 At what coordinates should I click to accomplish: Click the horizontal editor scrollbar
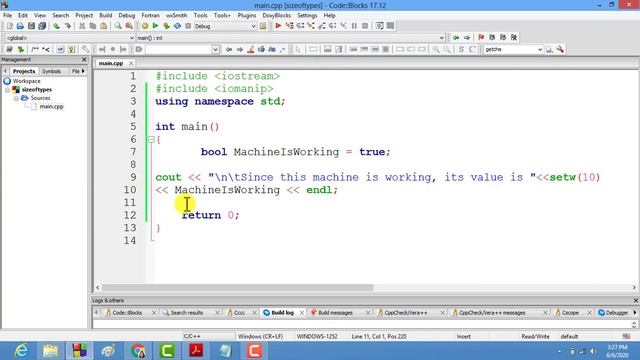point(237,287)
